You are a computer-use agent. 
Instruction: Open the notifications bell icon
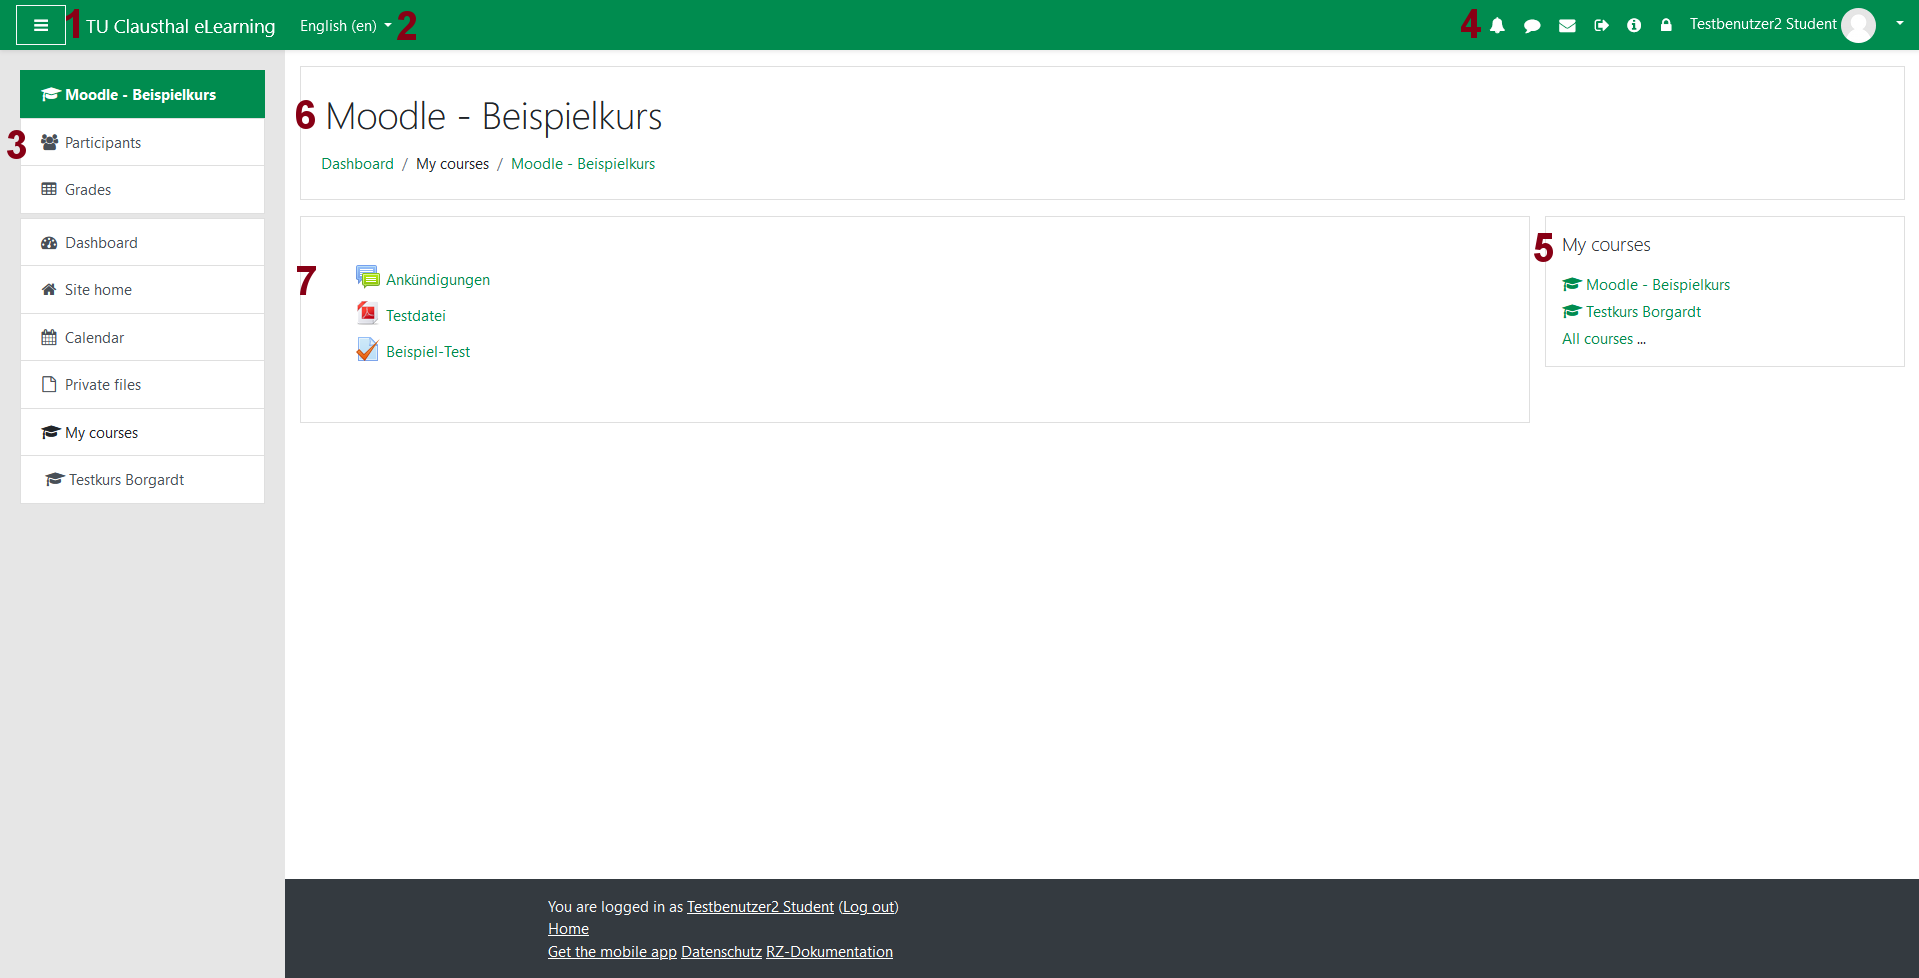[x=1497, y=26]
